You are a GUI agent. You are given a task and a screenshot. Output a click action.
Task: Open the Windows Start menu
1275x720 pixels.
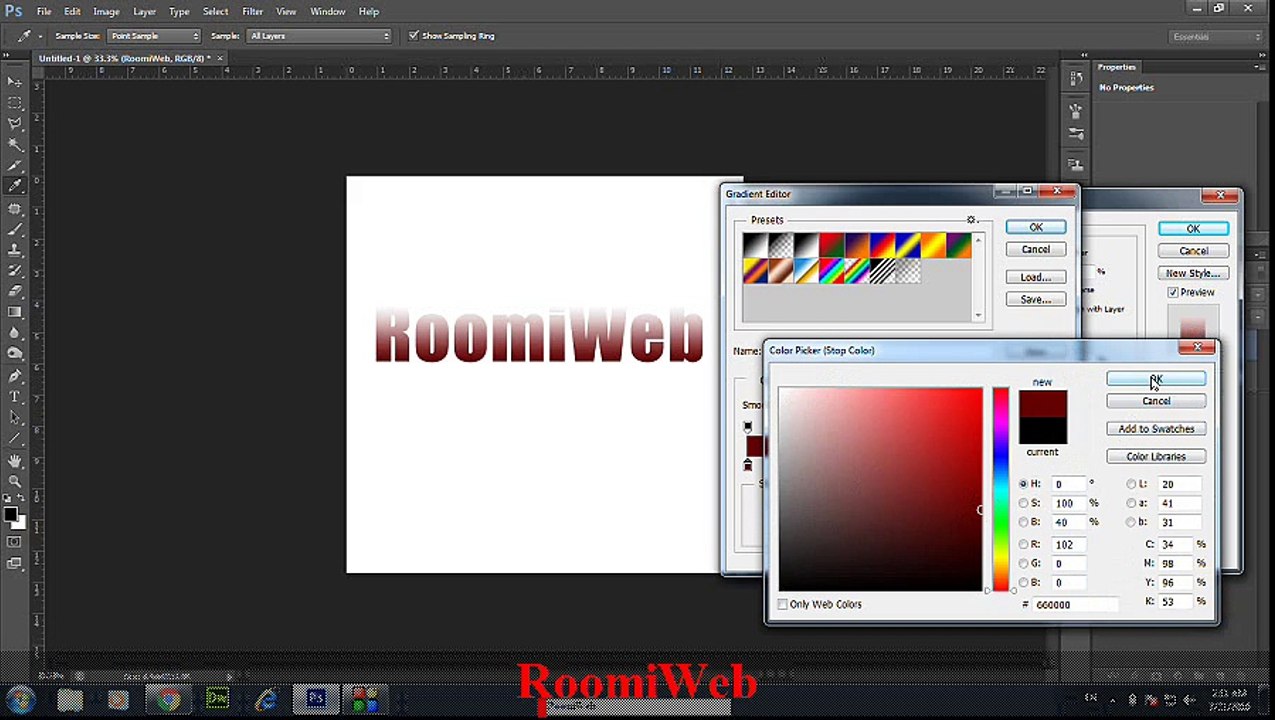21,700
